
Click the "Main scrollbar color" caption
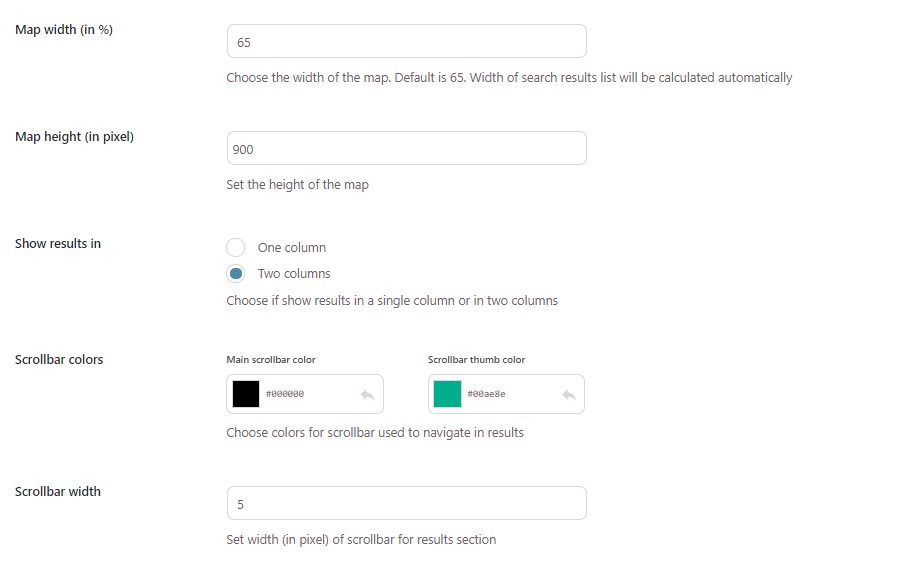tap(271, 360)
